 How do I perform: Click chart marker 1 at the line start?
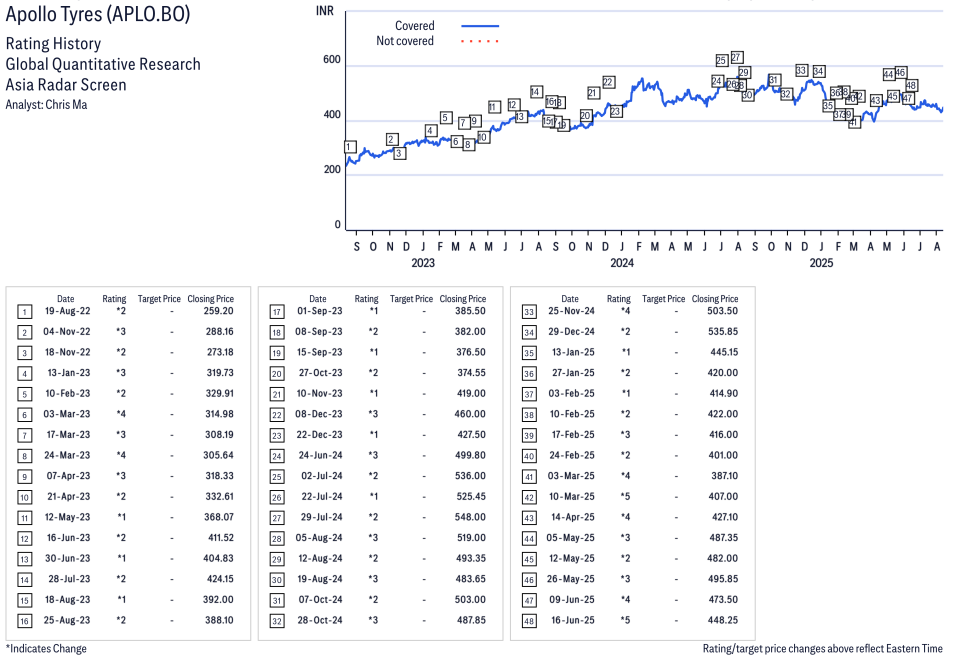click(x=350, y=147)
